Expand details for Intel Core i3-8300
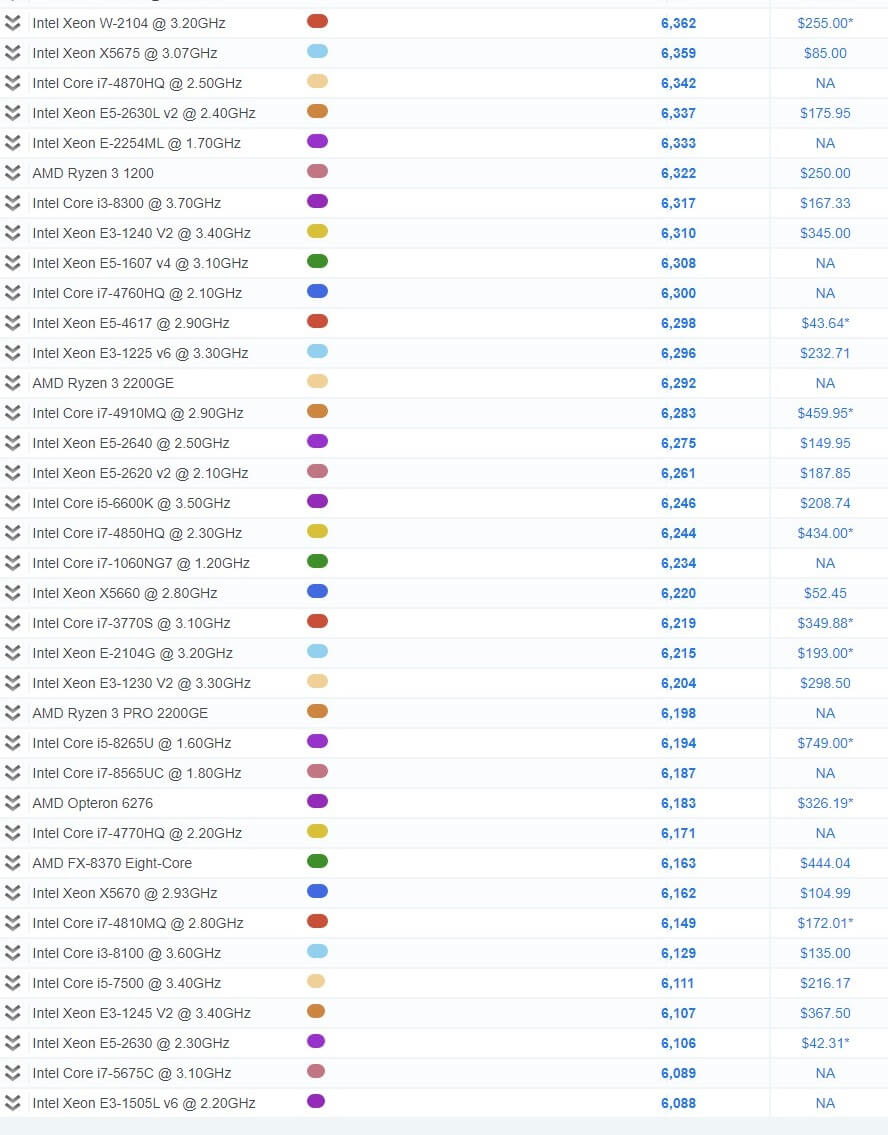The width and height of the screenshot is (888, 1135). (x=12, y=203)
